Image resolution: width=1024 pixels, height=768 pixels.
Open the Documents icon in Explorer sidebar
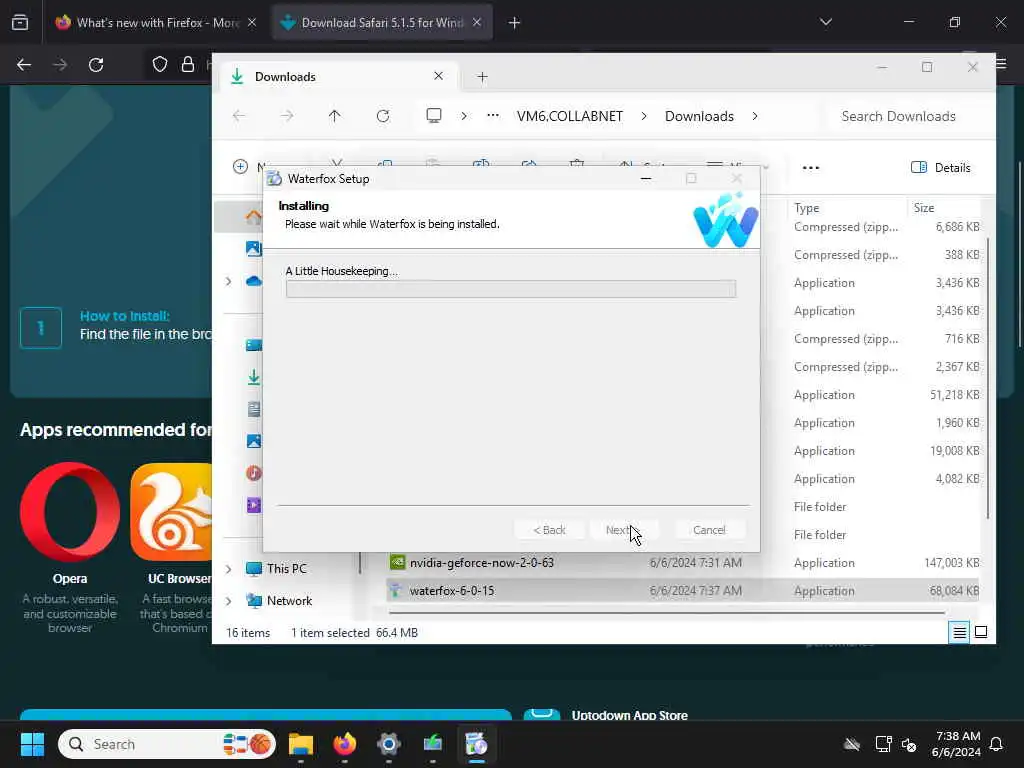[253, 409]
